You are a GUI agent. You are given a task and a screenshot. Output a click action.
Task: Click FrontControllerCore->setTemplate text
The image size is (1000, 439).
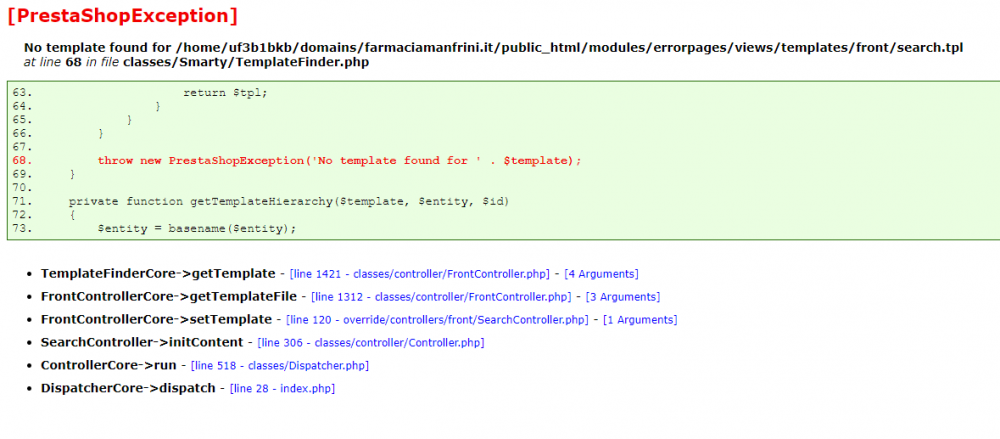pos(156,320)
